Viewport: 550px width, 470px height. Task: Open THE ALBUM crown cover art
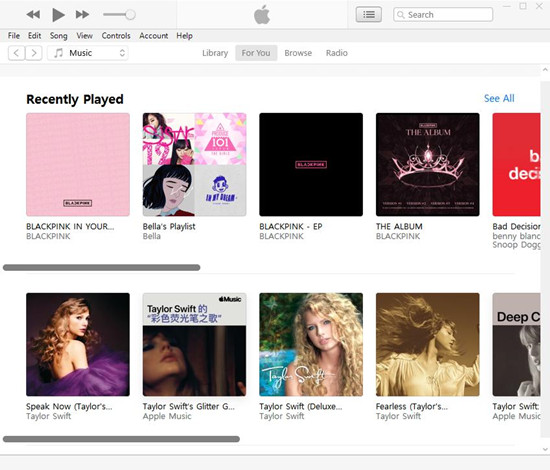click(428, 164)
